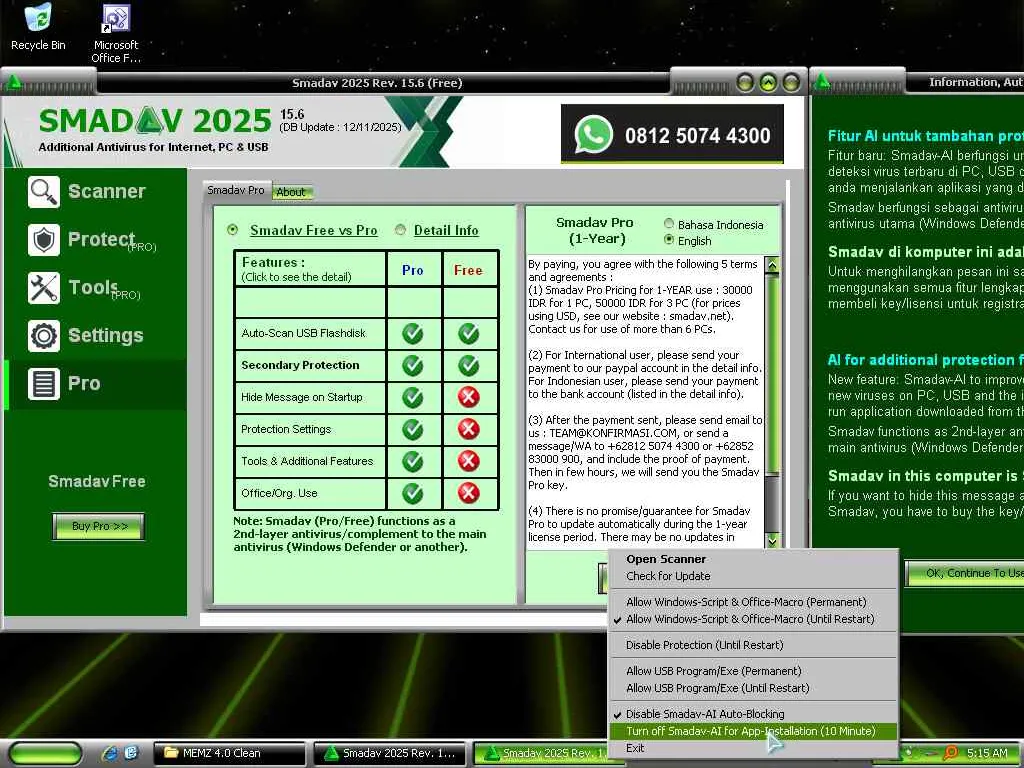Select Disable Protection (Until Restart)
Viewport: 1024px width, 768px height.
tap(752, 645)
